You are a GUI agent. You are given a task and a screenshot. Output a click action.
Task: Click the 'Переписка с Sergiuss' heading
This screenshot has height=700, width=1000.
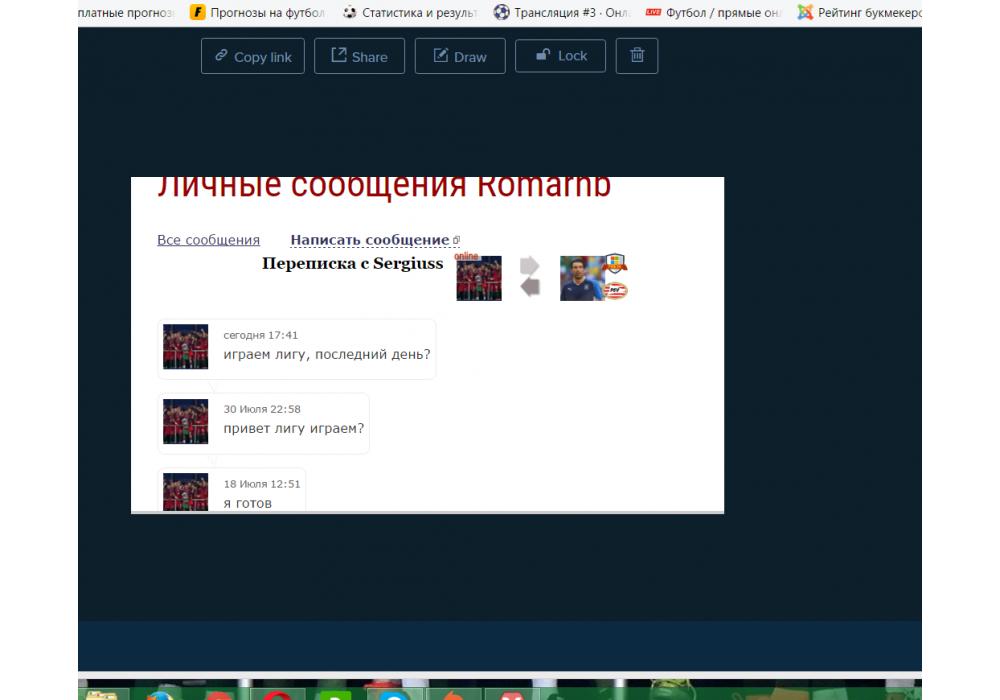(x=353, y=263)
